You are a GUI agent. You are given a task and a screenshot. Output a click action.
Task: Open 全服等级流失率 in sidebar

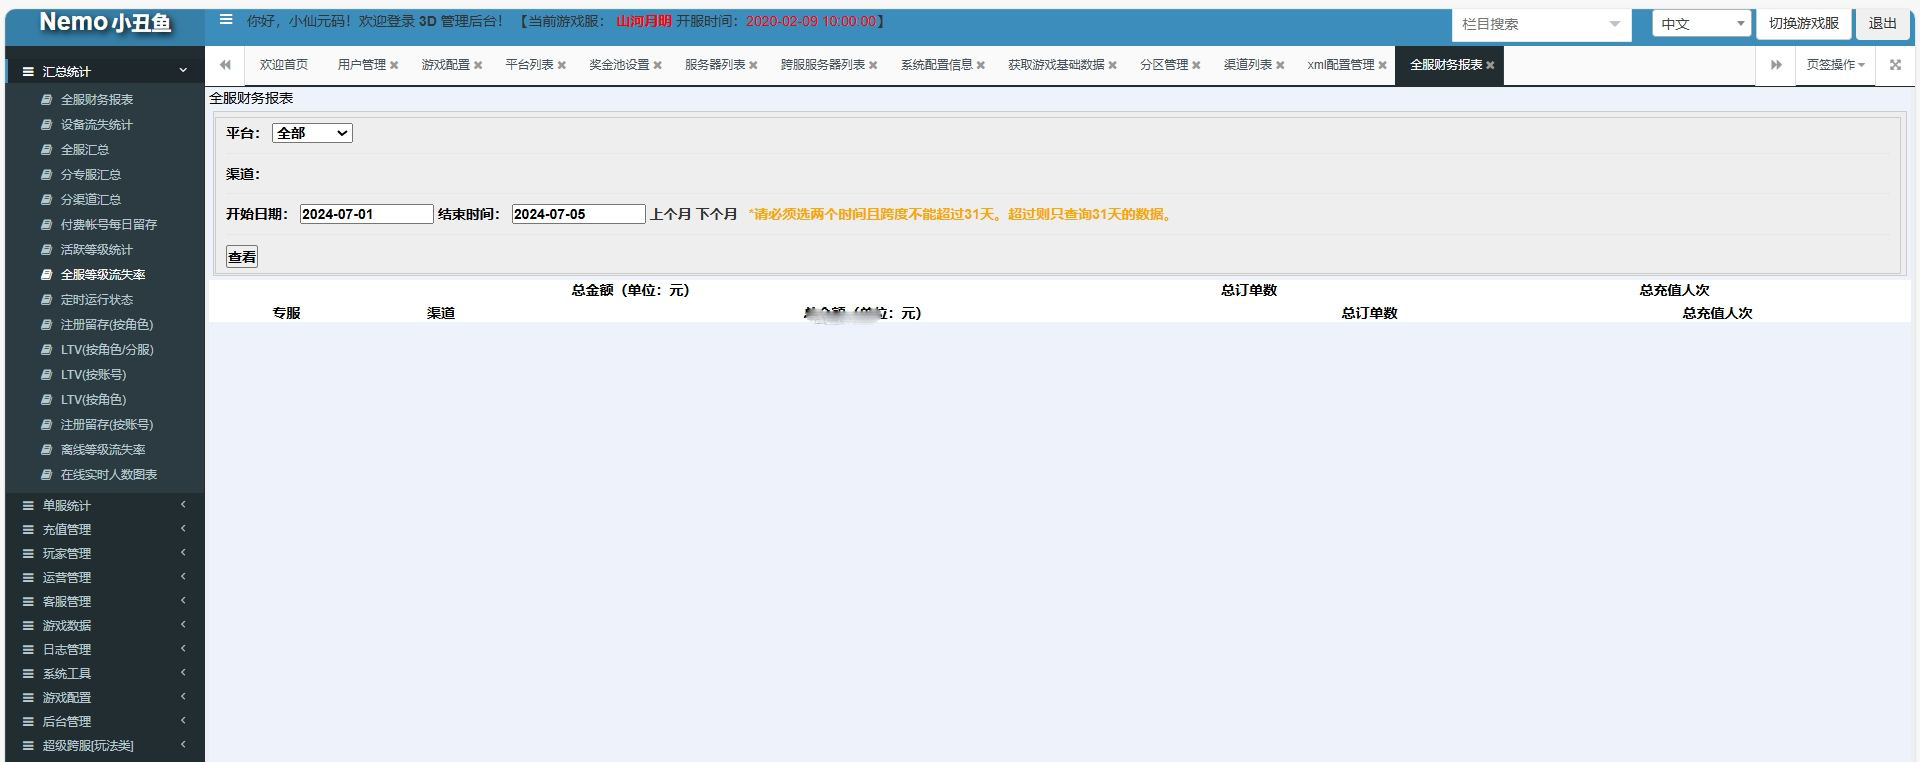pyautogui.click(x=103, y=275)
